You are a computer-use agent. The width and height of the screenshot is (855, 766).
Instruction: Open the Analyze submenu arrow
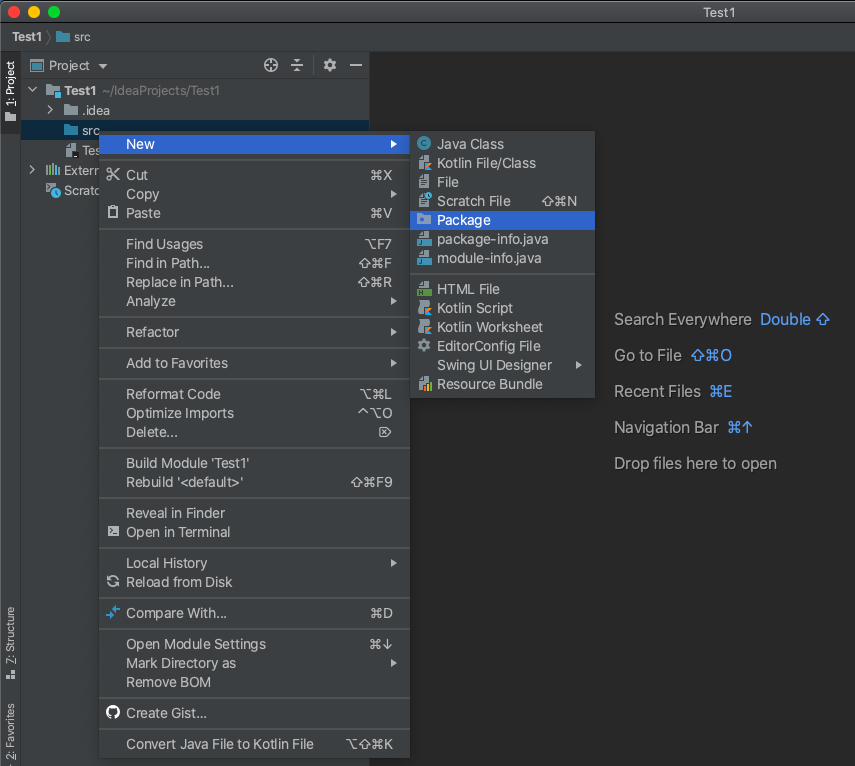click(393, 300)
